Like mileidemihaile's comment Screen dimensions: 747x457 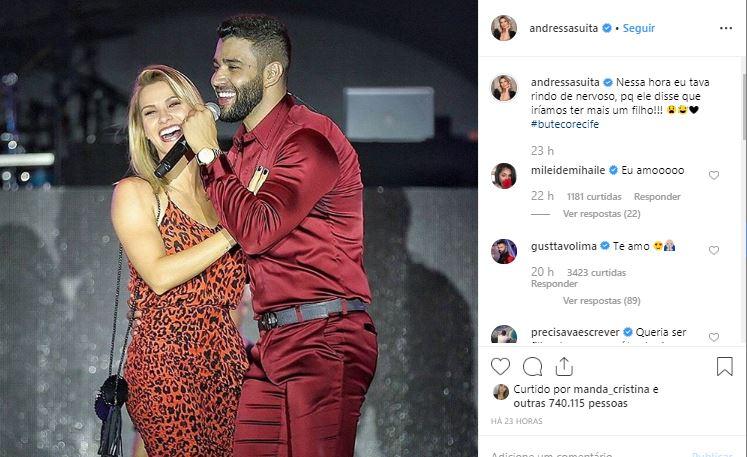713,175
